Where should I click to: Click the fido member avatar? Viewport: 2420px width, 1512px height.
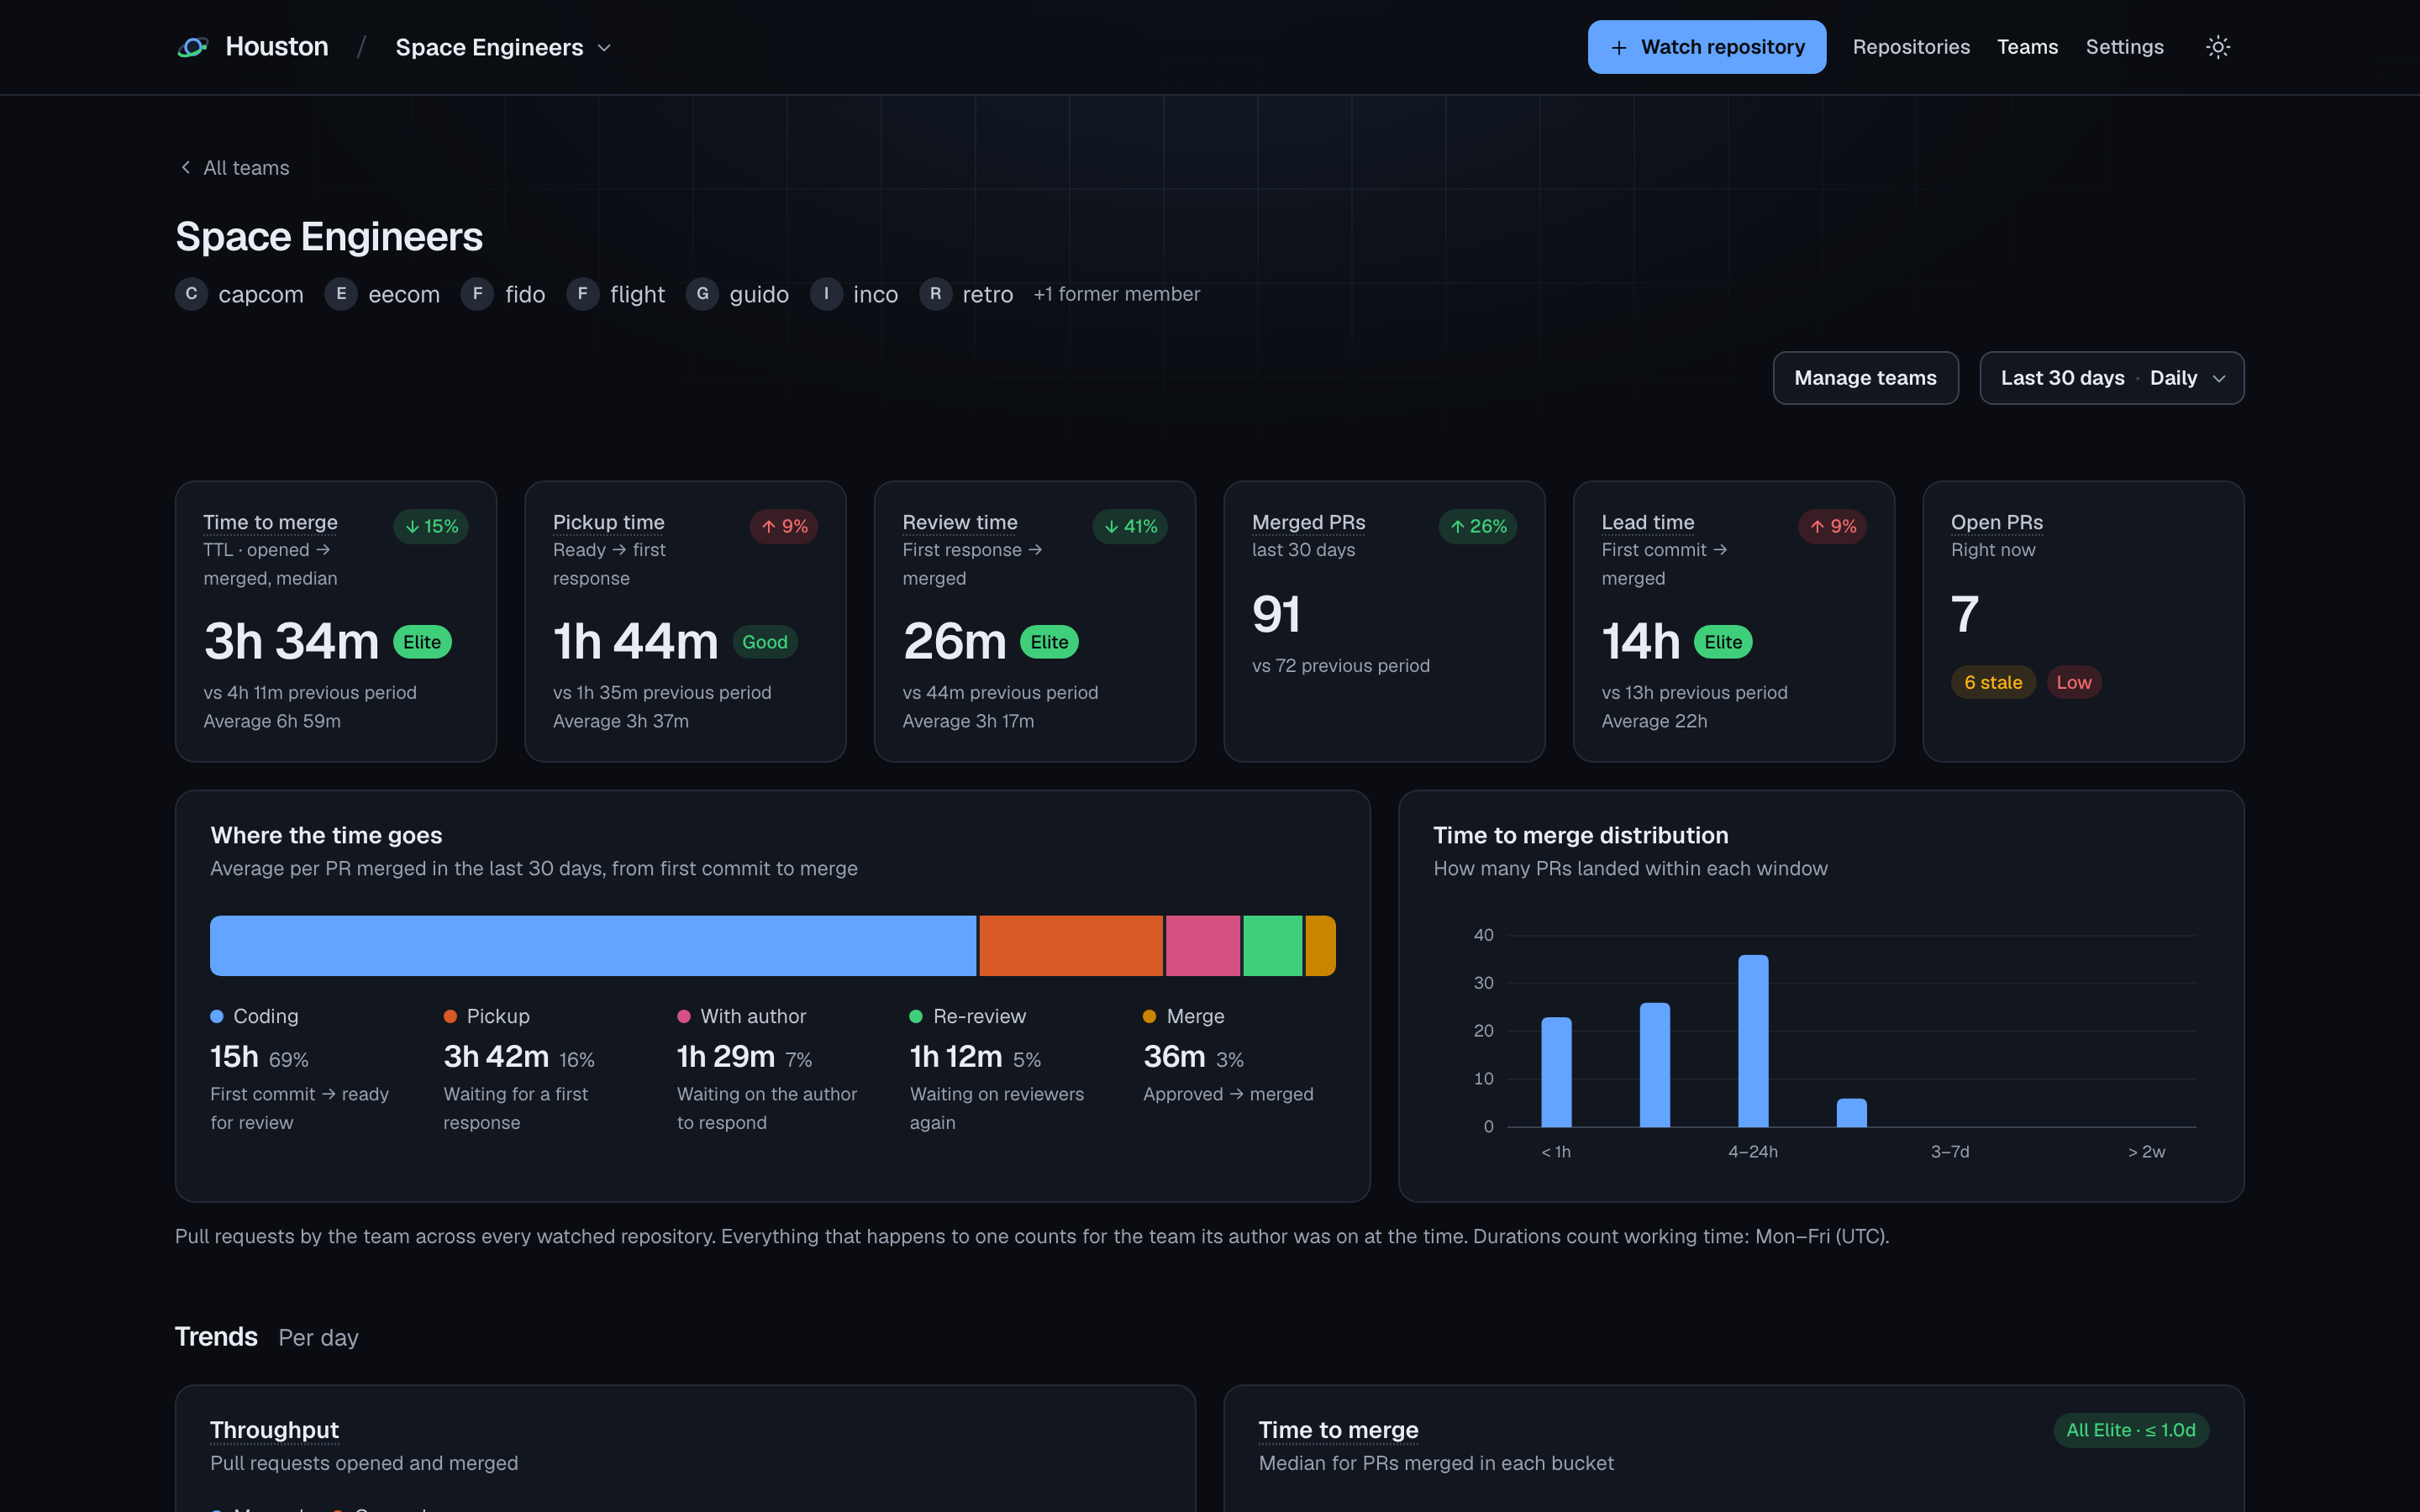(477, 294)
